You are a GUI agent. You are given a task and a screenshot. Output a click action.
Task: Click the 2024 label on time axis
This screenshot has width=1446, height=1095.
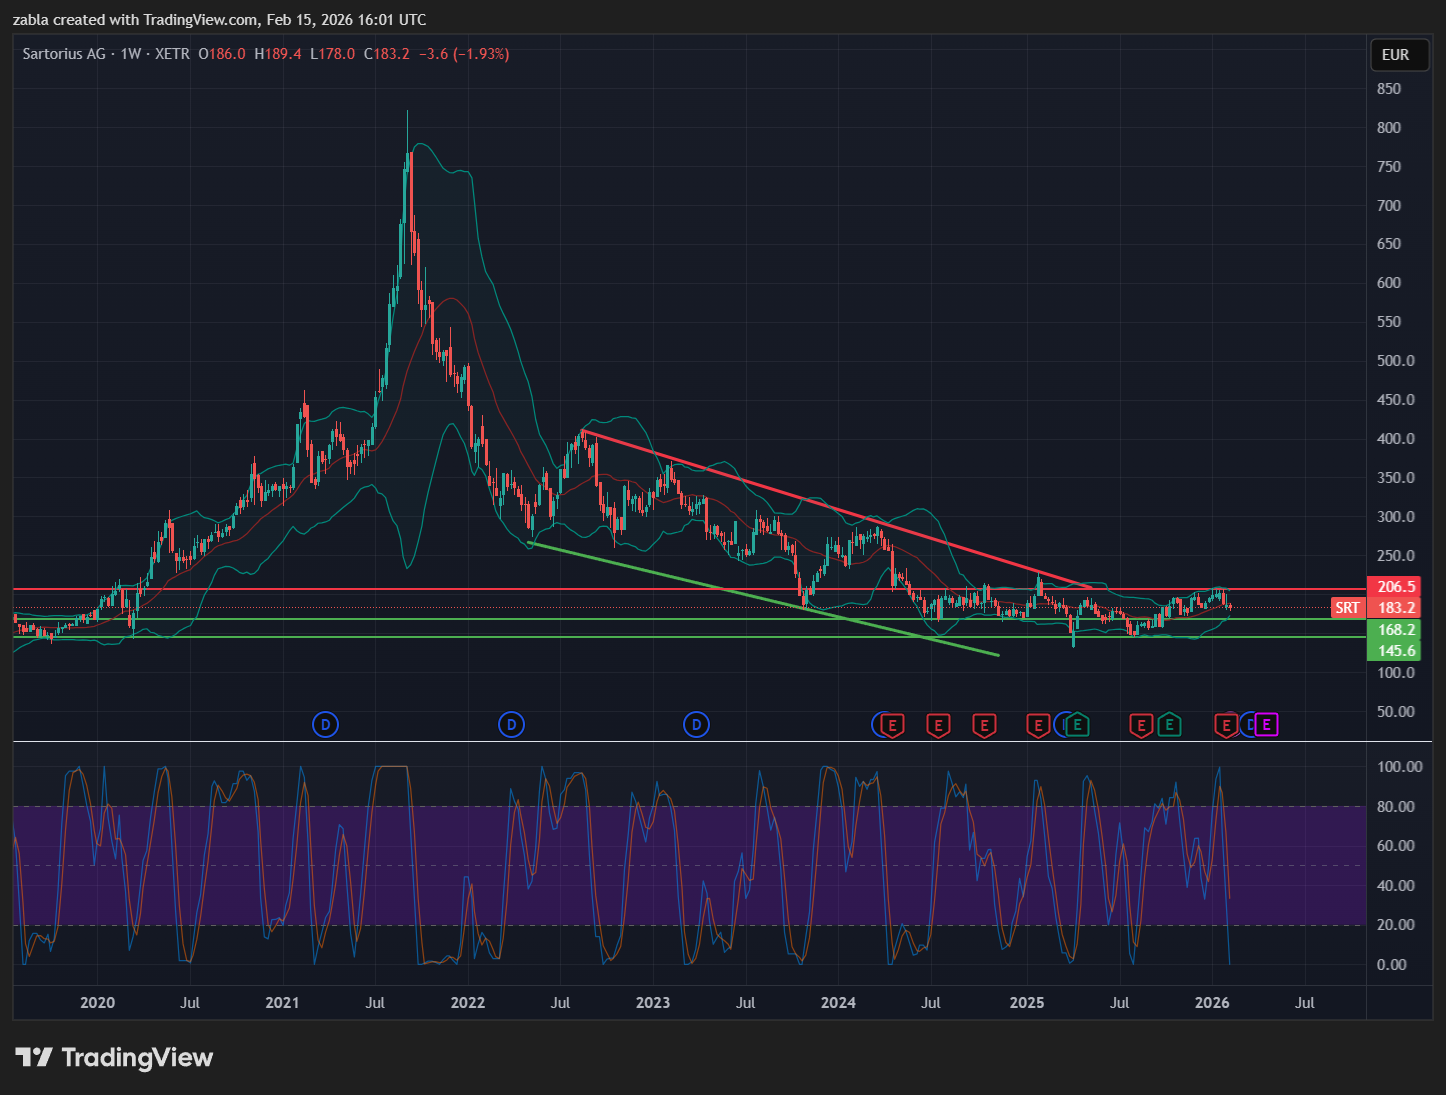click(x=838, y=1003)
